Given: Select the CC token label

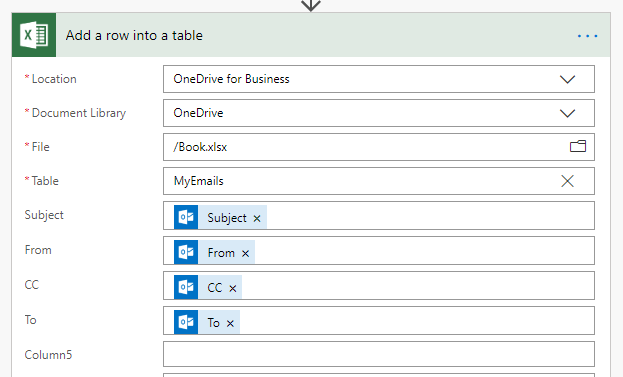Looking at the screenshot, I should pyautogui.click(x=215, y=288).
